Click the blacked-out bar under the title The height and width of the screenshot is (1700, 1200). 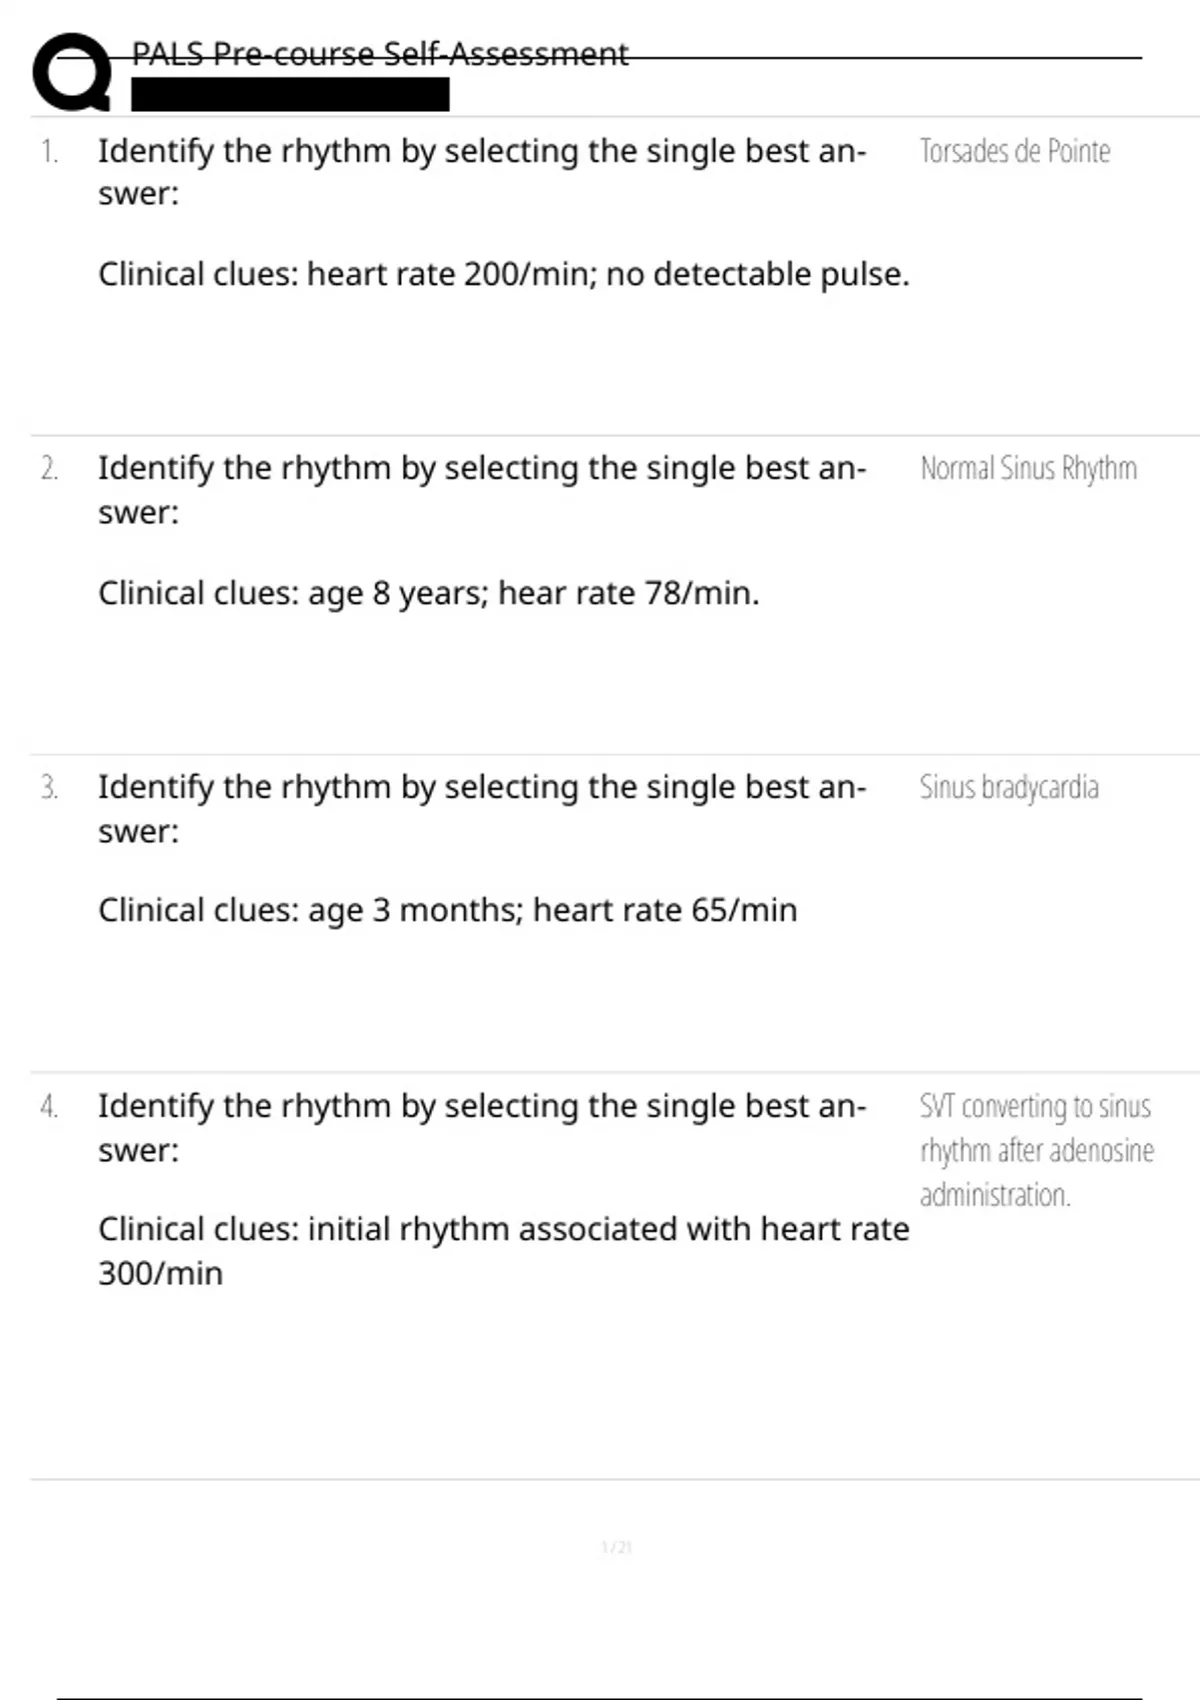(x=290, y=95)
